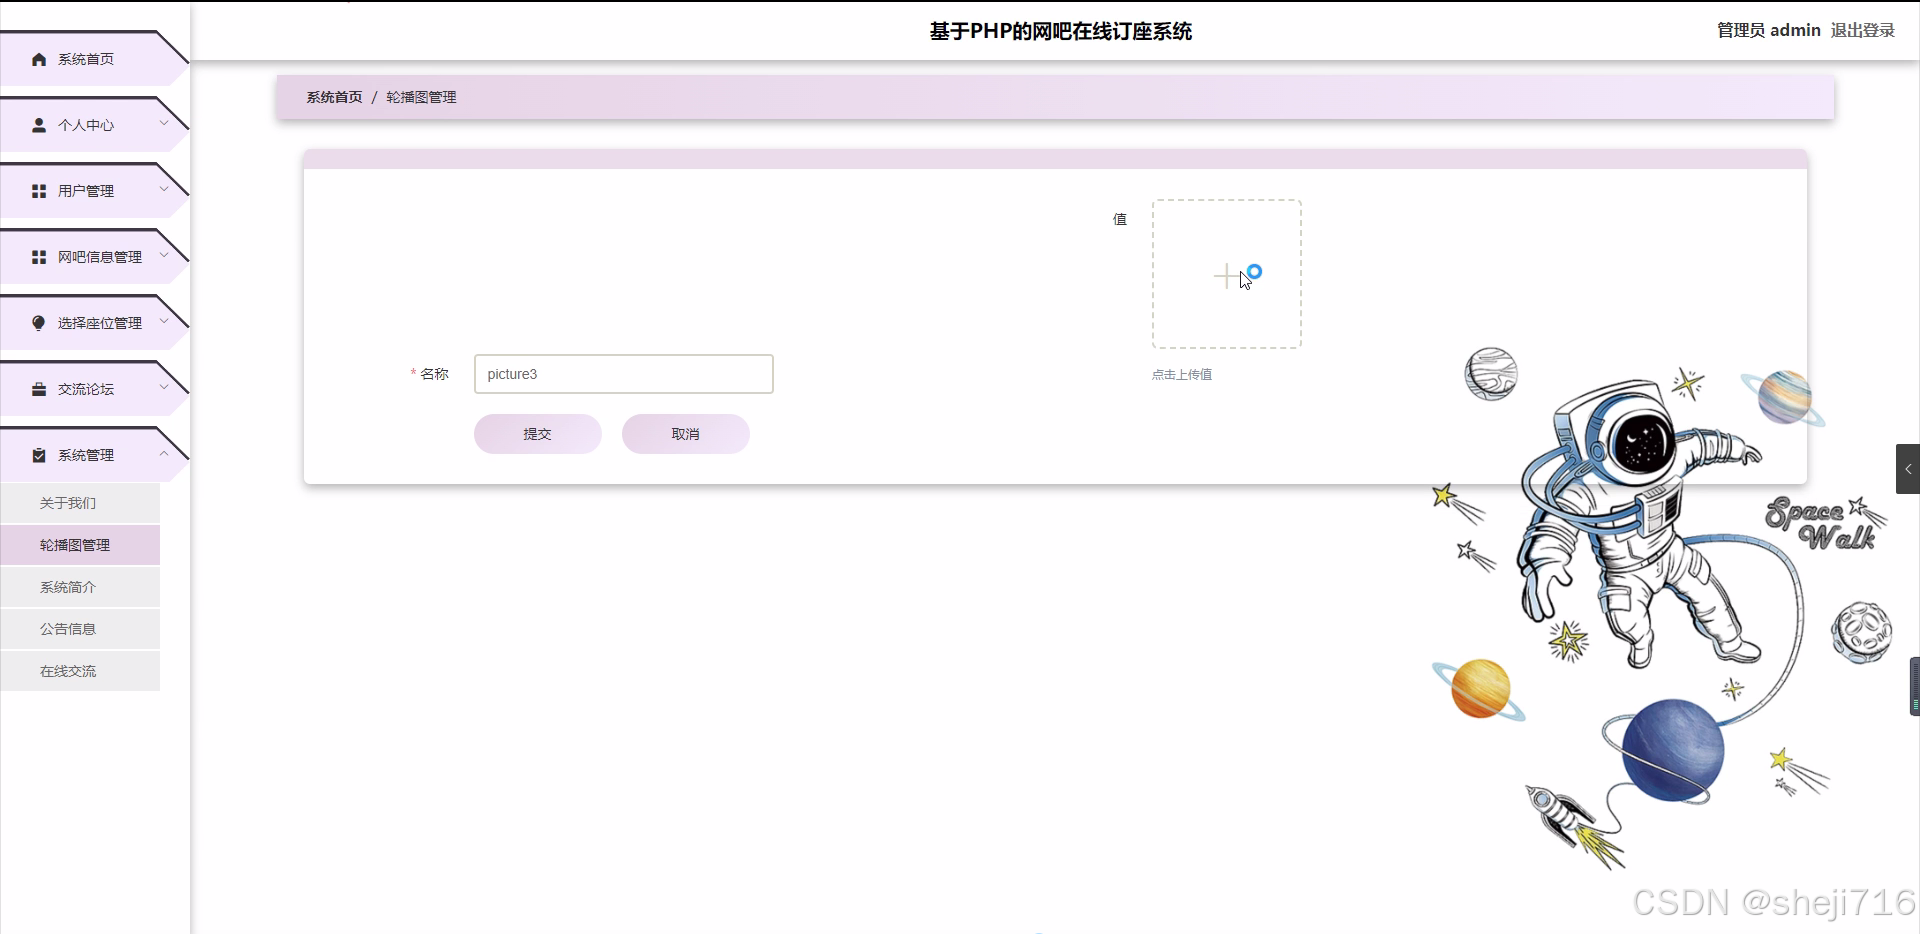The height and width of the screenshot is (934, 1920).
Task: Click the page title 基于PHP的网吧在线订座系统
Action: 1060,31
